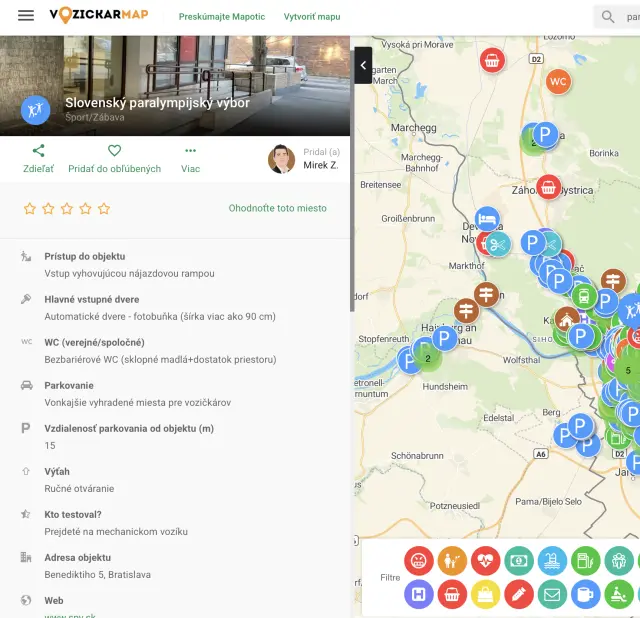The image size is (640, 618).
Task: Toggle the blue swimming pool filter
Action: tap(552, 560)
